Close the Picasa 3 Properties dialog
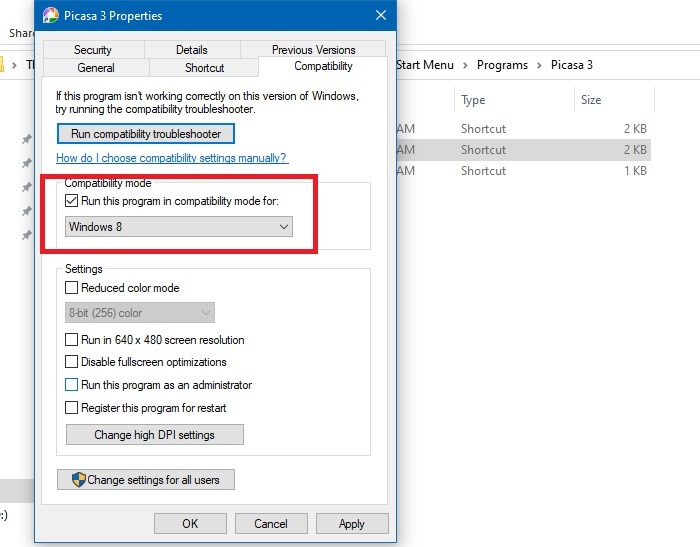 pyautogui.click(x=381, y=15)
